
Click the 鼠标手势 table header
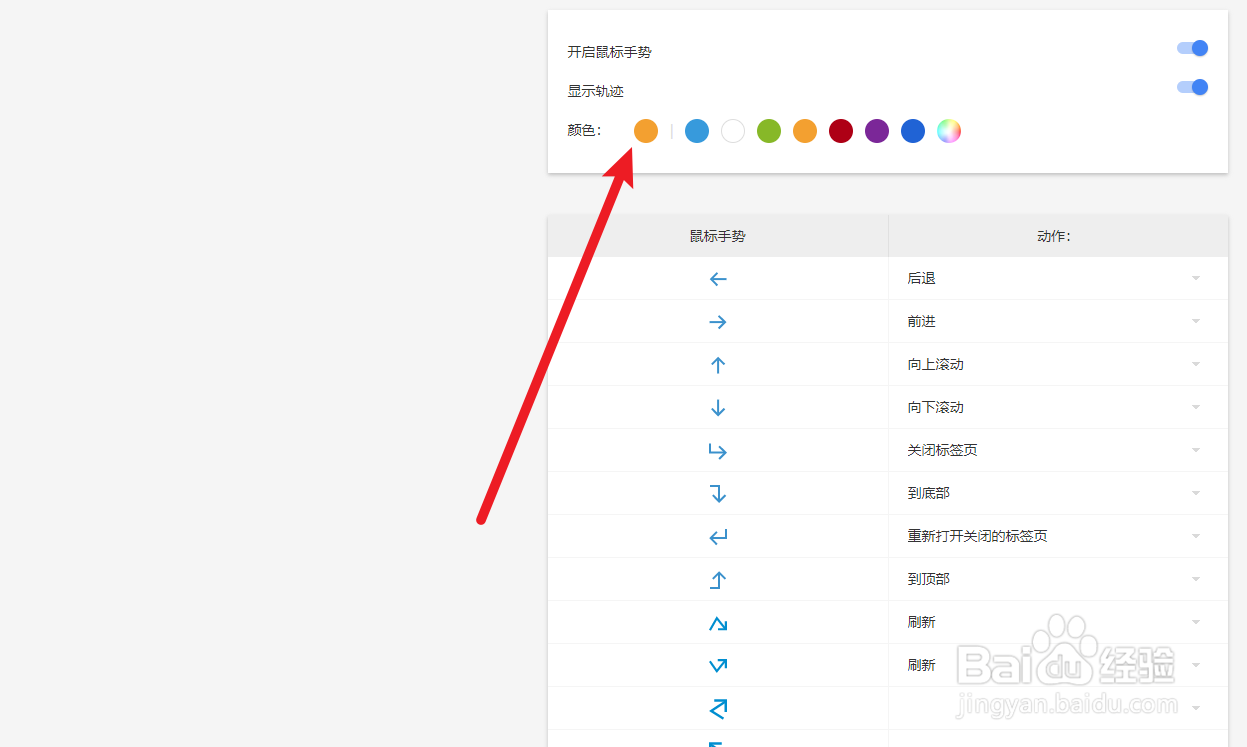coord(718,235)
